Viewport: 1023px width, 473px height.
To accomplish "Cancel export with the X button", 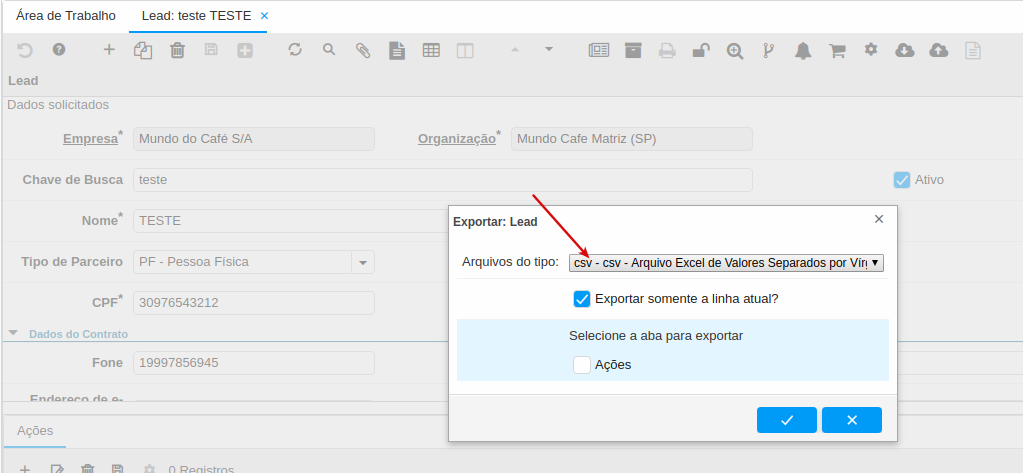I will tap(852, 420).
